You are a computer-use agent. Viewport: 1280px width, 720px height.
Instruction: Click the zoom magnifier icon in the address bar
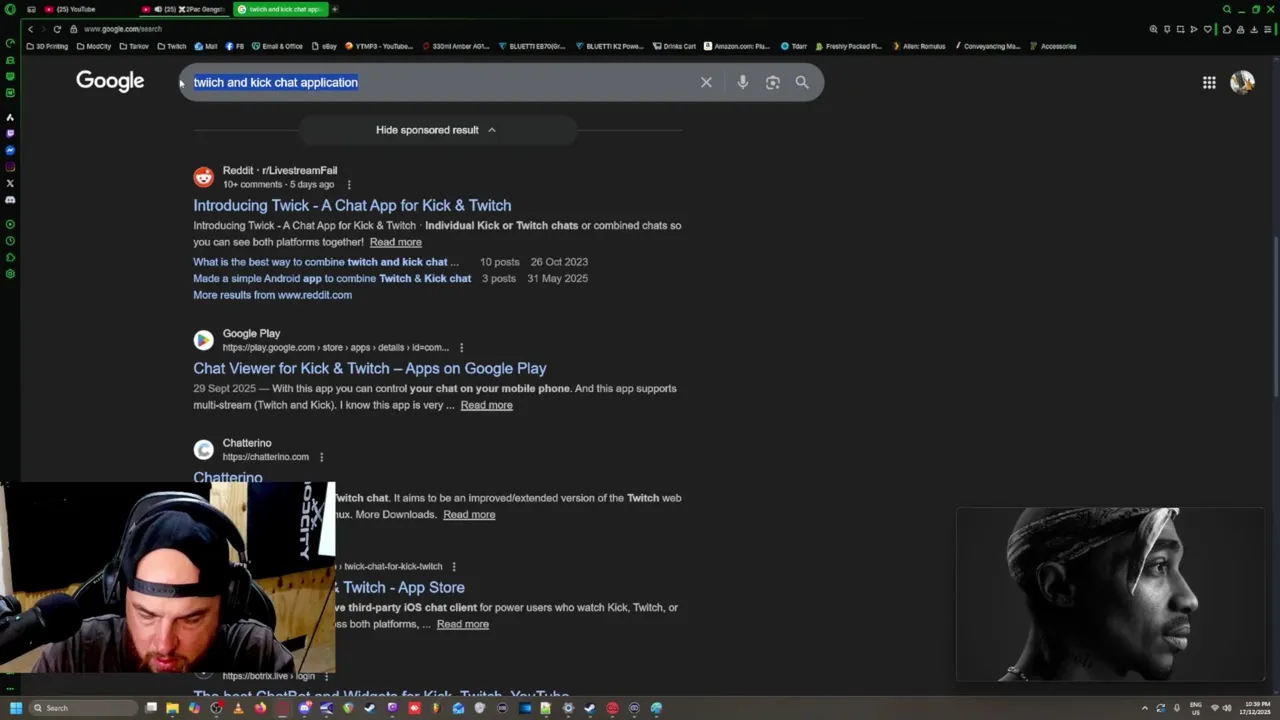click(1153, 29)
